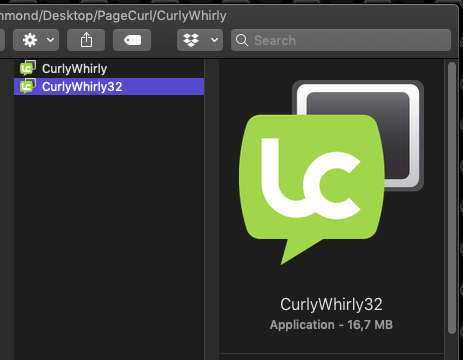Click the magnifying glass search icon
Screen dimensions: 463x360
coord(242,40)
